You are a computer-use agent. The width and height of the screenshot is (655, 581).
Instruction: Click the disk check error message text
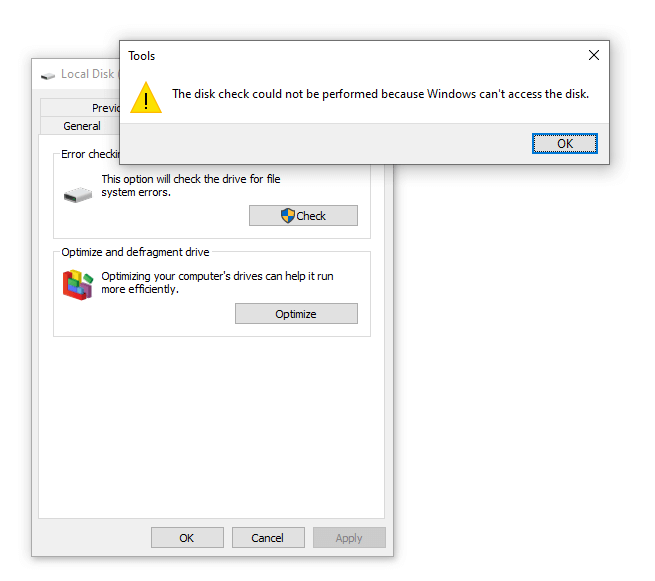coord(380,94)
